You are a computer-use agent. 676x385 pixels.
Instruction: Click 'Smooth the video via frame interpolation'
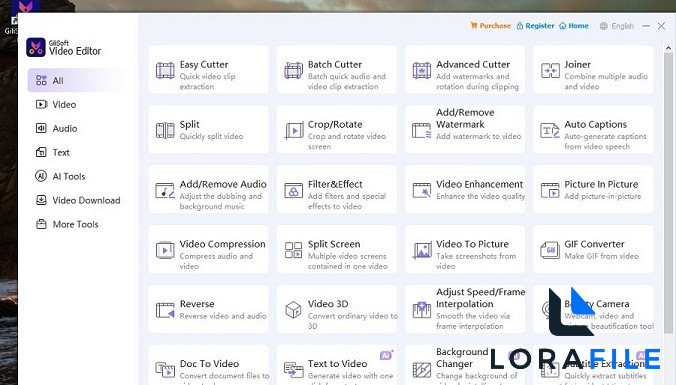point(473,321)
